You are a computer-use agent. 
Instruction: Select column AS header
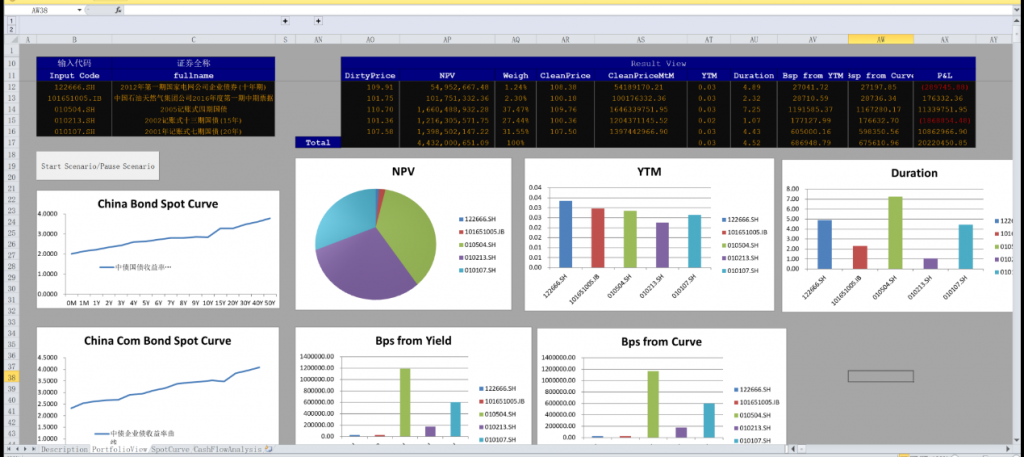point(640,40)
